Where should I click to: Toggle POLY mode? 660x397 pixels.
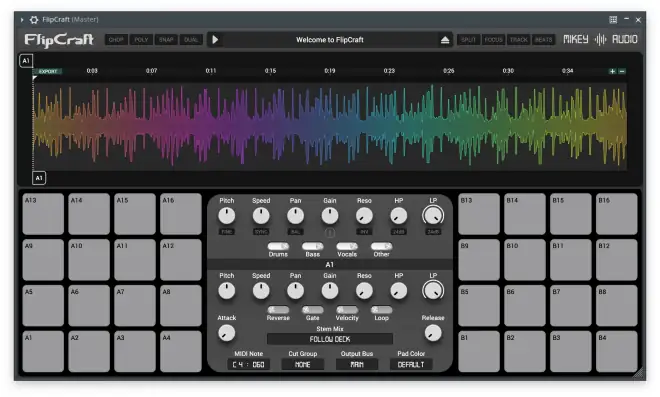click(x=141, y=40)
